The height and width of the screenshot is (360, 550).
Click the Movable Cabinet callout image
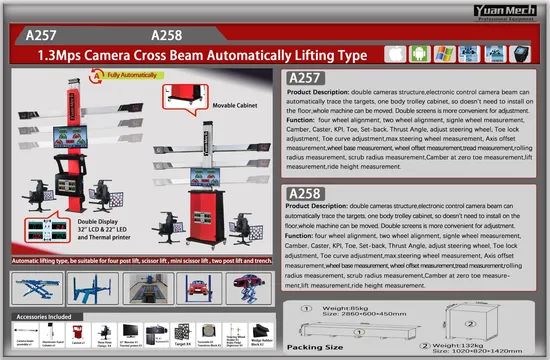(x=186, y=99)
